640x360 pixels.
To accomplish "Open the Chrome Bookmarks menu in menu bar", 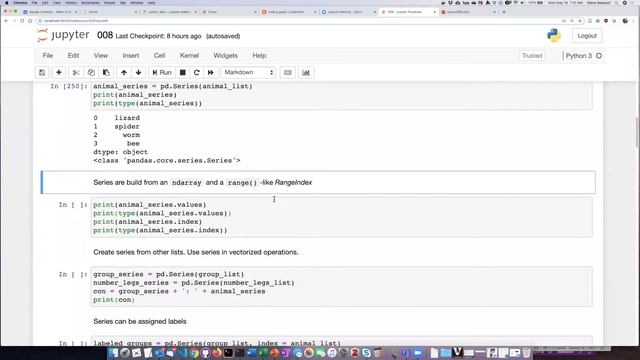I will pos(90,3).
